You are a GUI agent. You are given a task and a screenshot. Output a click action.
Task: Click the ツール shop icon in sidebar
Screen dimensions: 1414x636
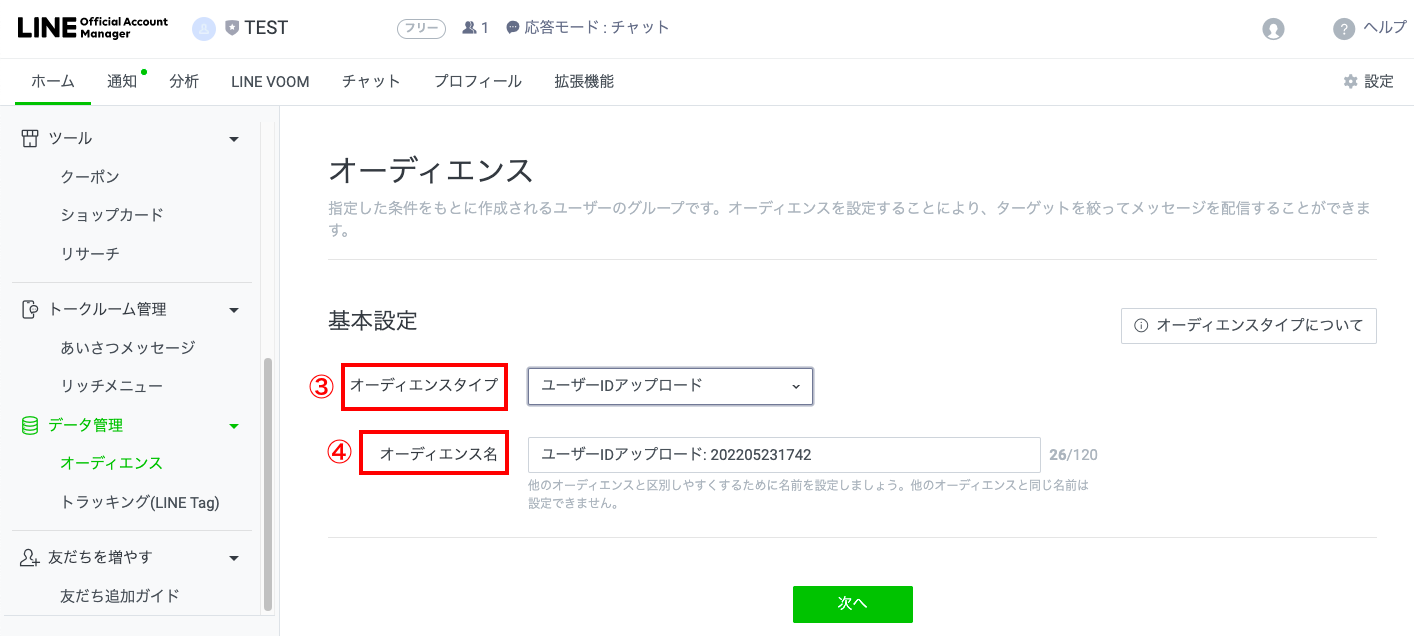(30, 138)
